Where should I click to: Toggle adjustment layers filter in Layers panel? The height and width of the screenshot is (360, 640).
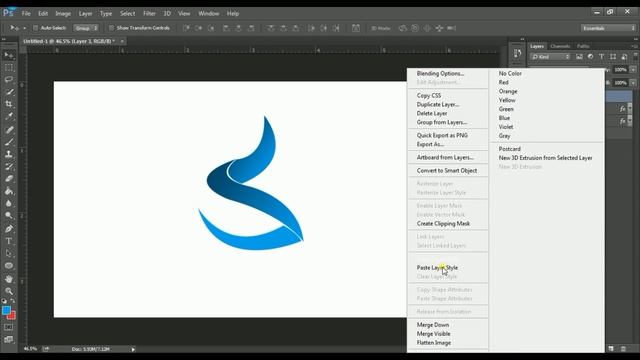pyautogui.click(x=590, y=57)
